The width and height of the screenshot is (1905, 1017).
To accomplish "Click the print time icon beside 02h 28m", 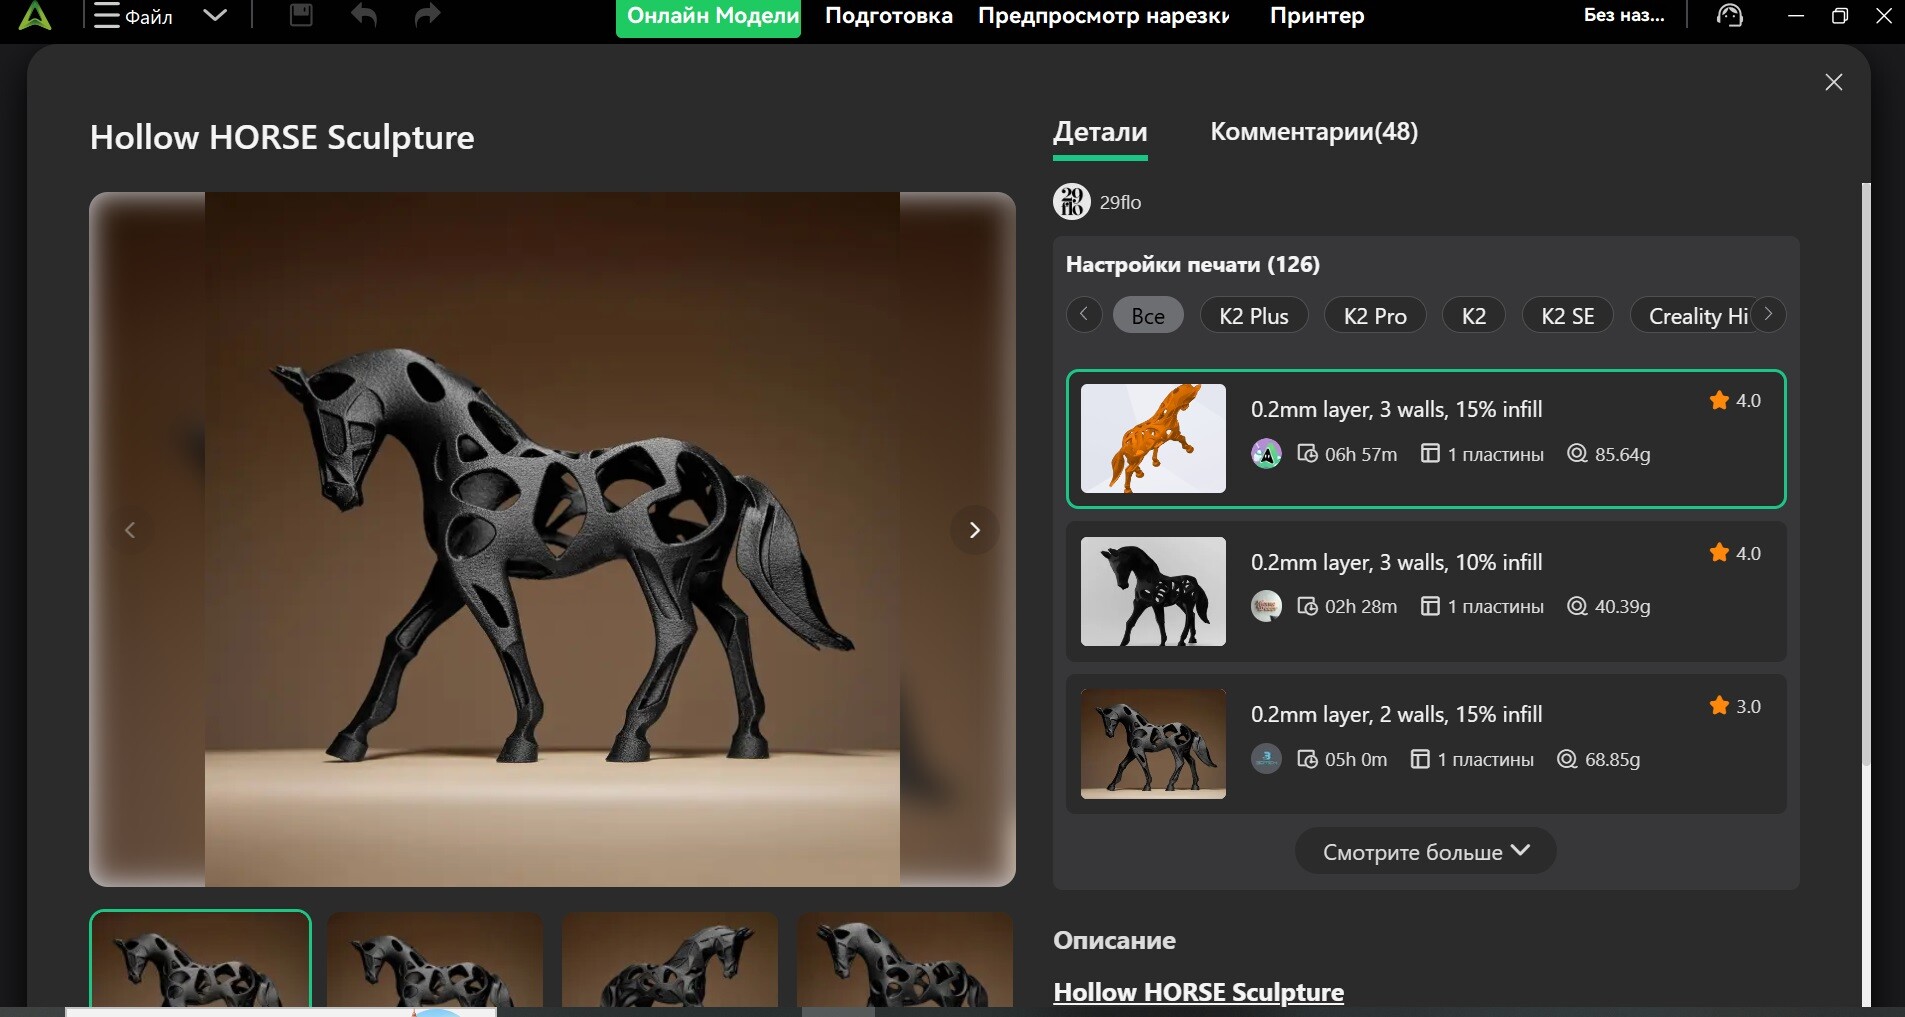I will (1307, 606).
